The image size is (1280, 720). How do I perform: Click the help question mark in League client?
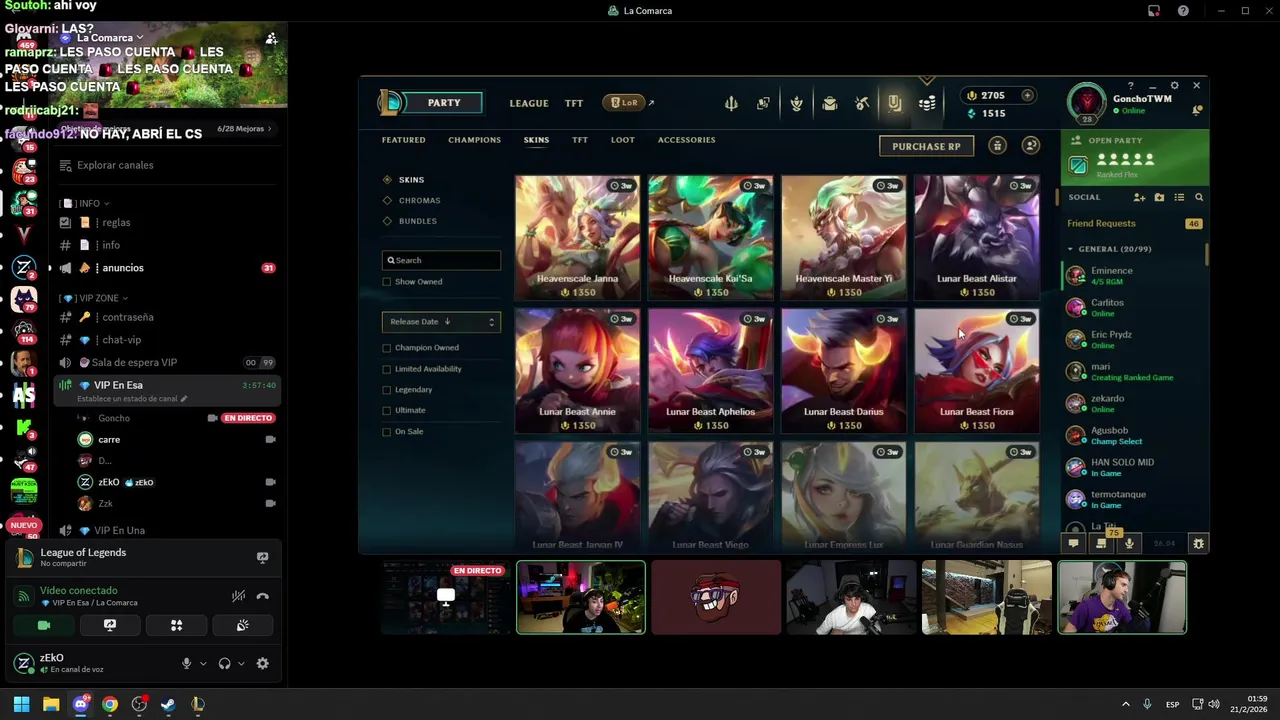coord(1131,86)
